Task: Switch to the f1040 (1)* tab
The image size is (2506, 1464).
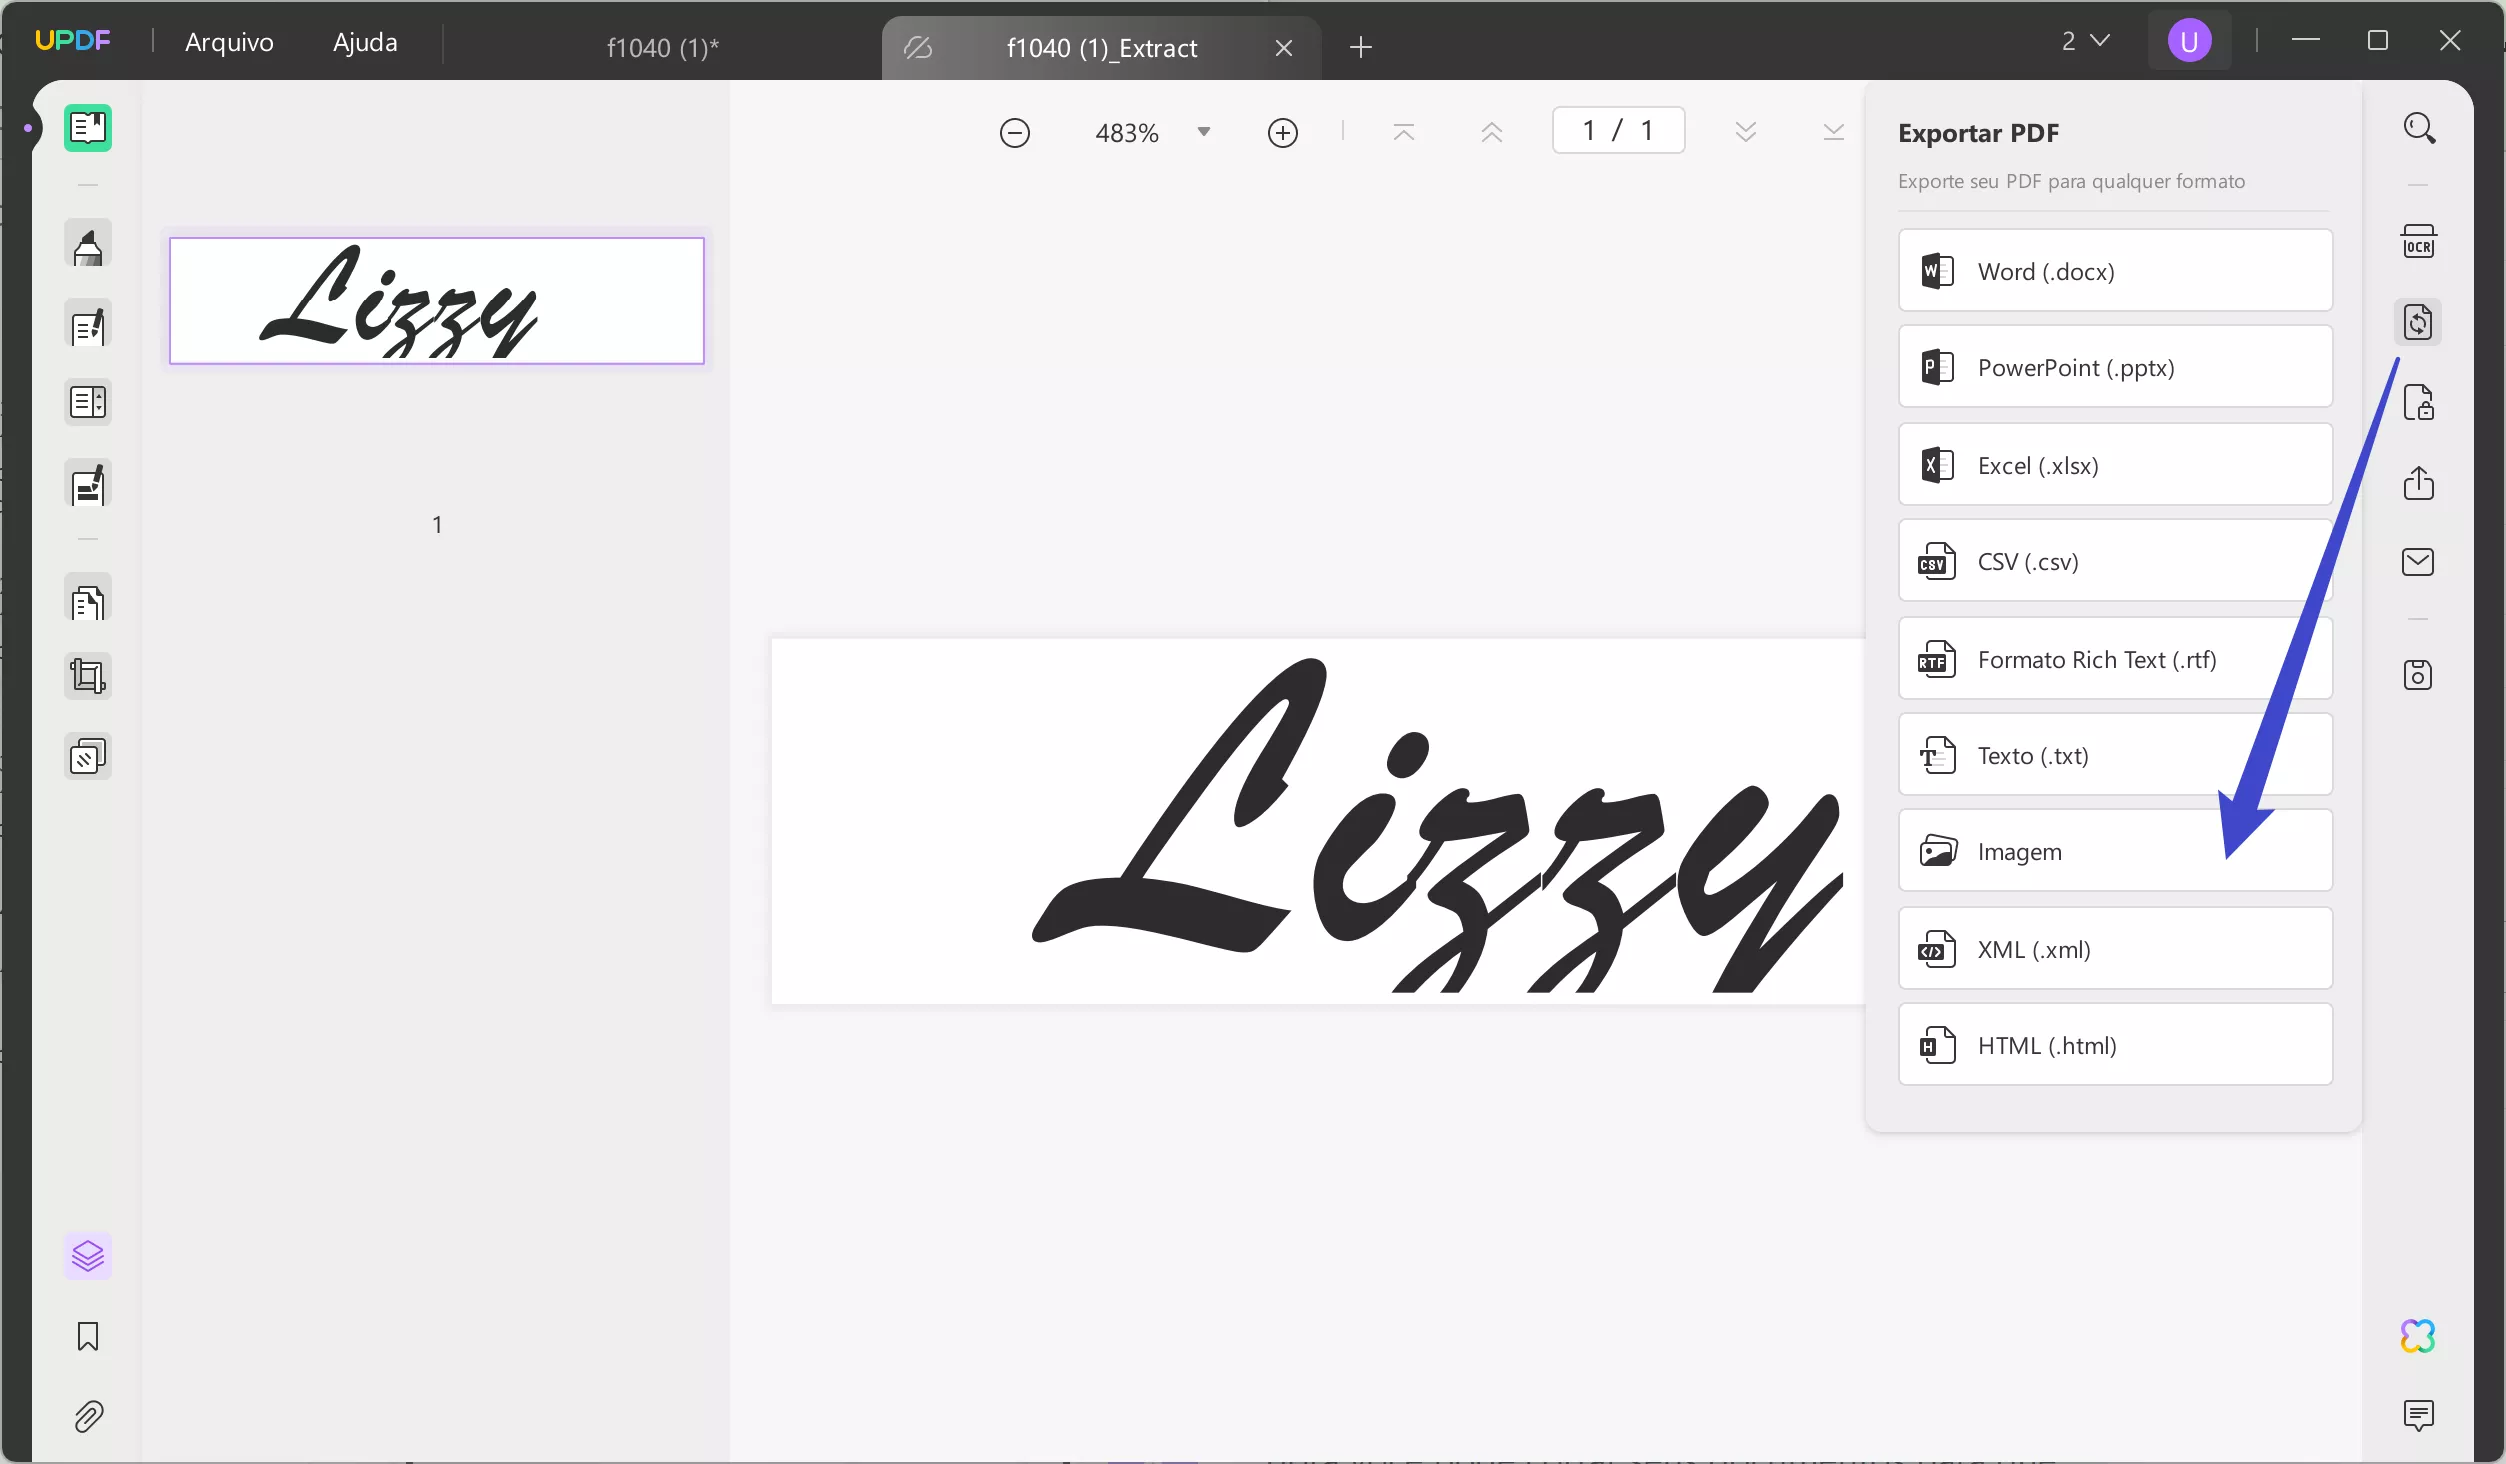Action: [x=662, y=47]
